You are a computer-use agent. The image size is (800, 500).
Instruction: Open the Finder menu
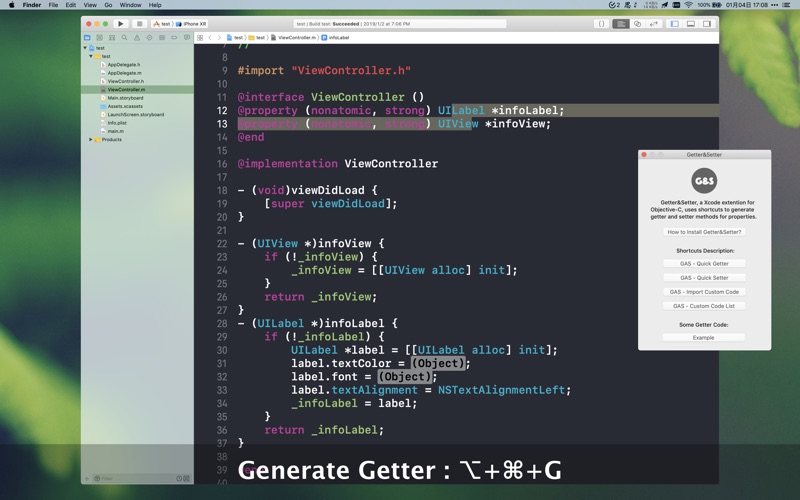pyautogui.click(x=32, y=5)
